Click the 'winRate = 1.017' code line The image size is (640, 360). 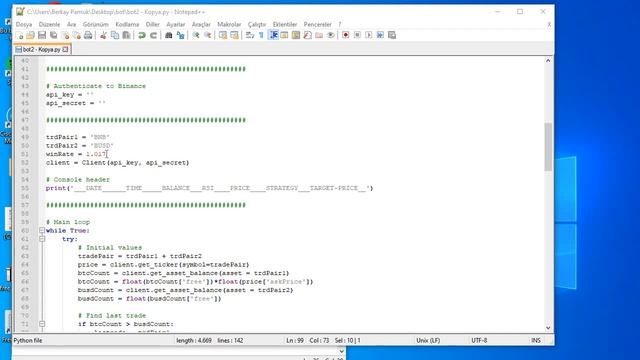click(x=76, y=154)
